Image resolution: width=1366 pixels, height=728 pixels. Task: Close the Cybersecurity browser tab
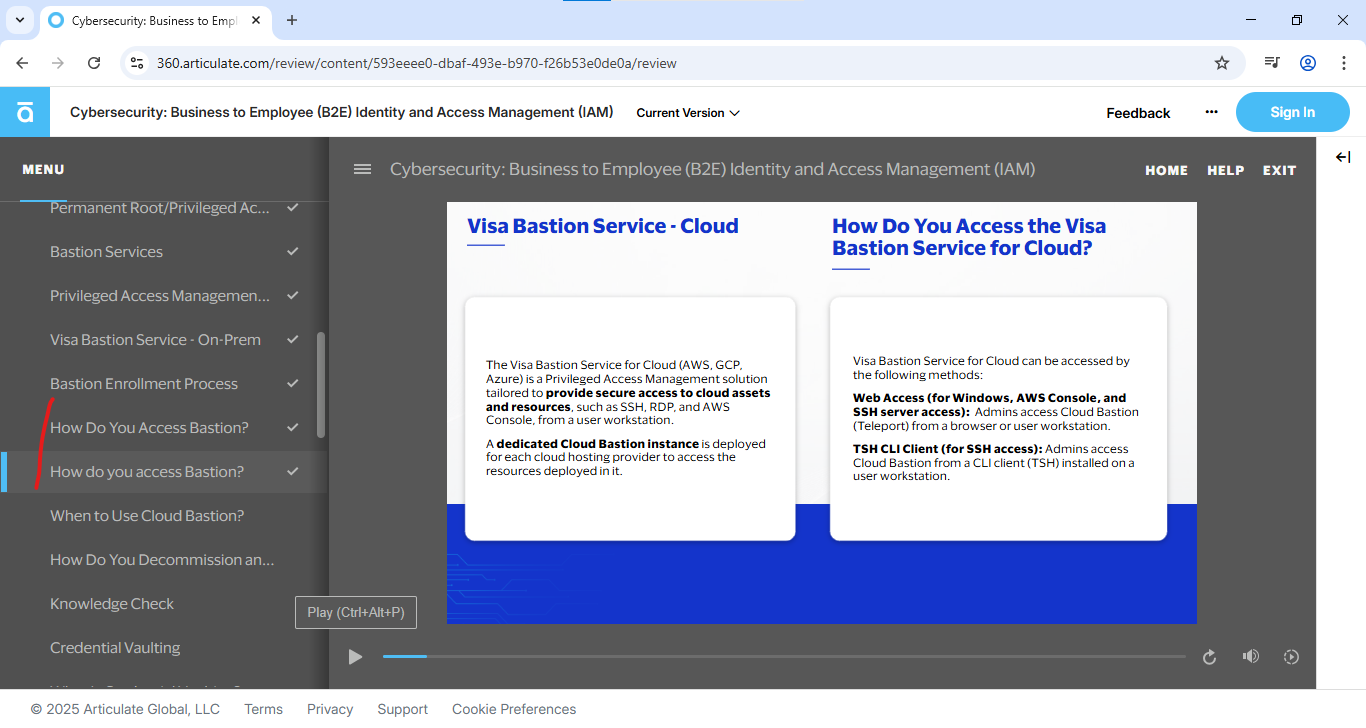click(254, 20)
